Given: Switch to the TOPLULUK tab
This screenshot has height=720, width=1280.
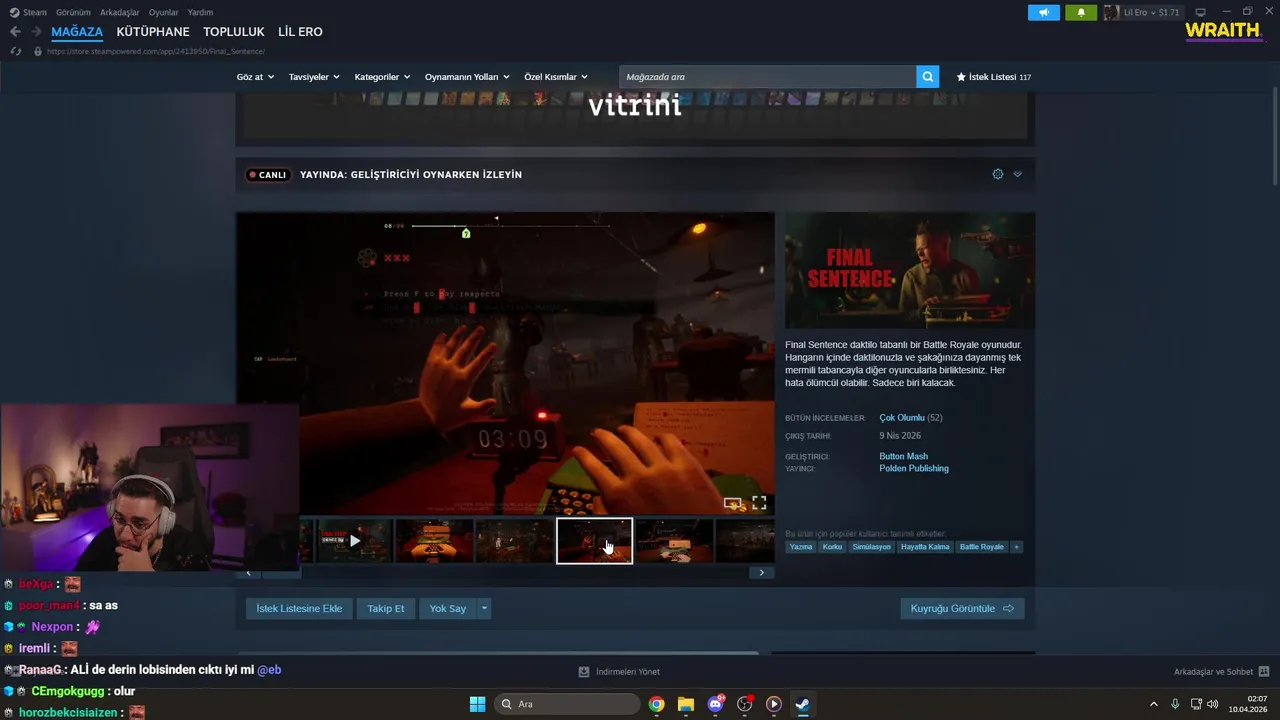Looking at the screenshot, I should point(234,32).
